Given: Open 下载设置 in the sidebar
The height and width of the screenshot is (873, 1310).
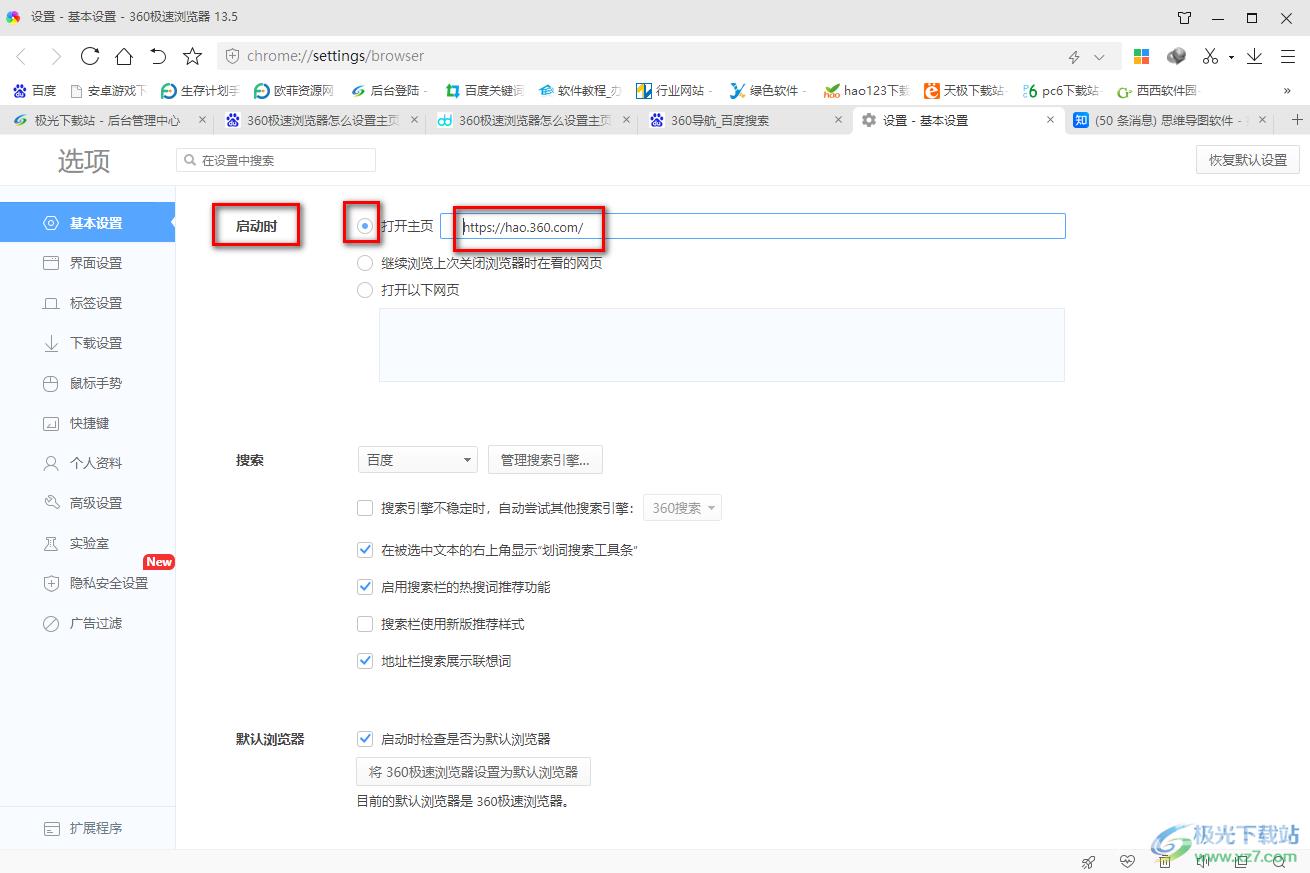Looking at the screenshot, I should point(87,343).
